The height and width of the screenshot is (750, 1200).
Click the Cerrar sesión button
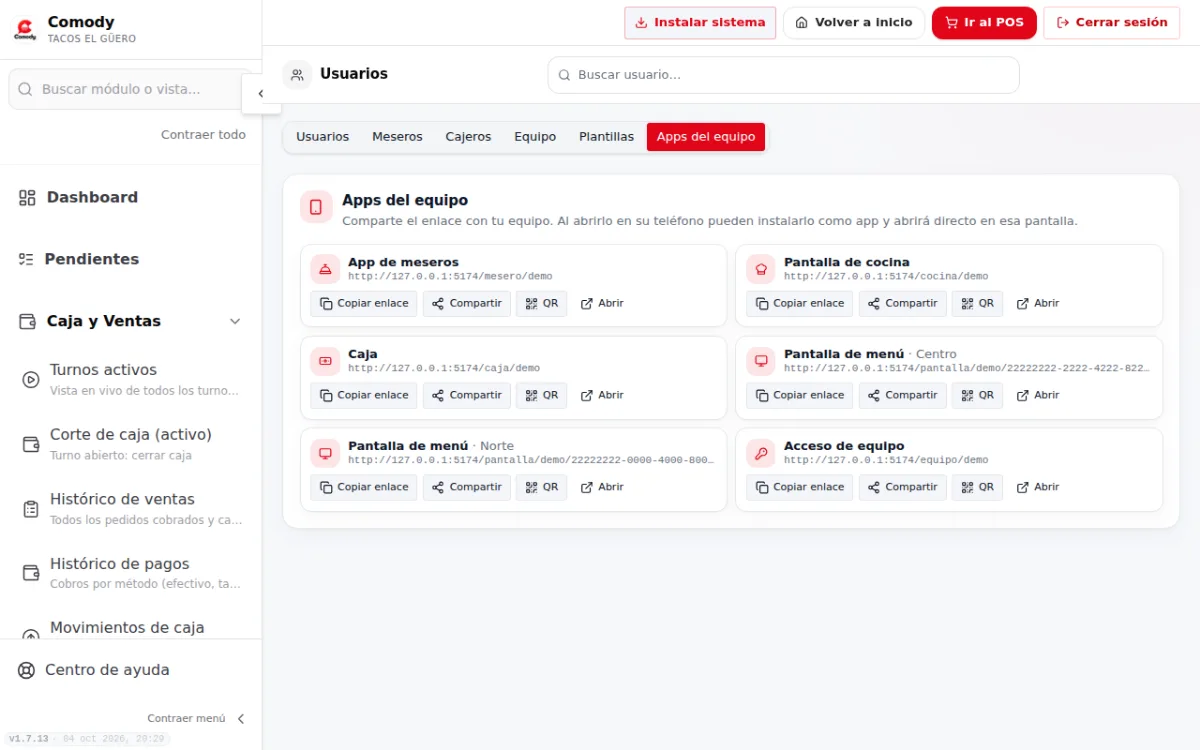pyautogui.click(x=1112, y=23)
